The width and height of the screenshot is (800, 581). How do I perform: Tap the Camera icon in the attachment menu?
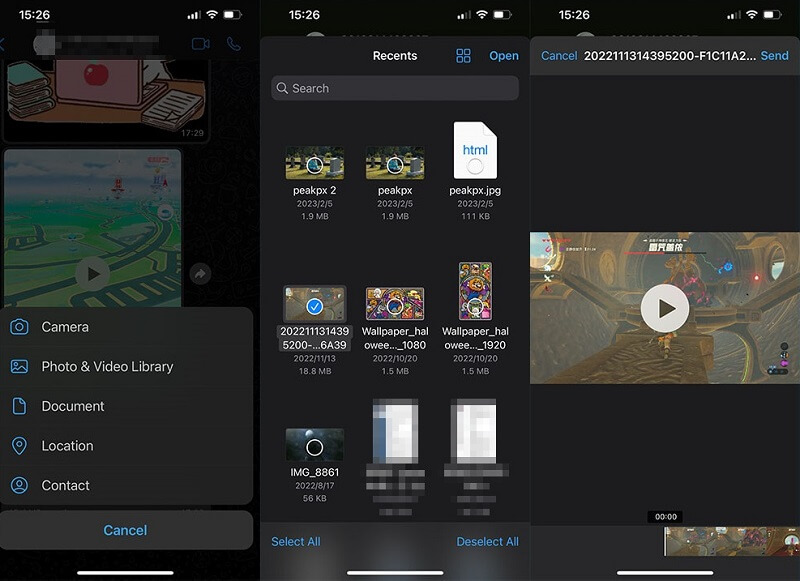point(19,327)
